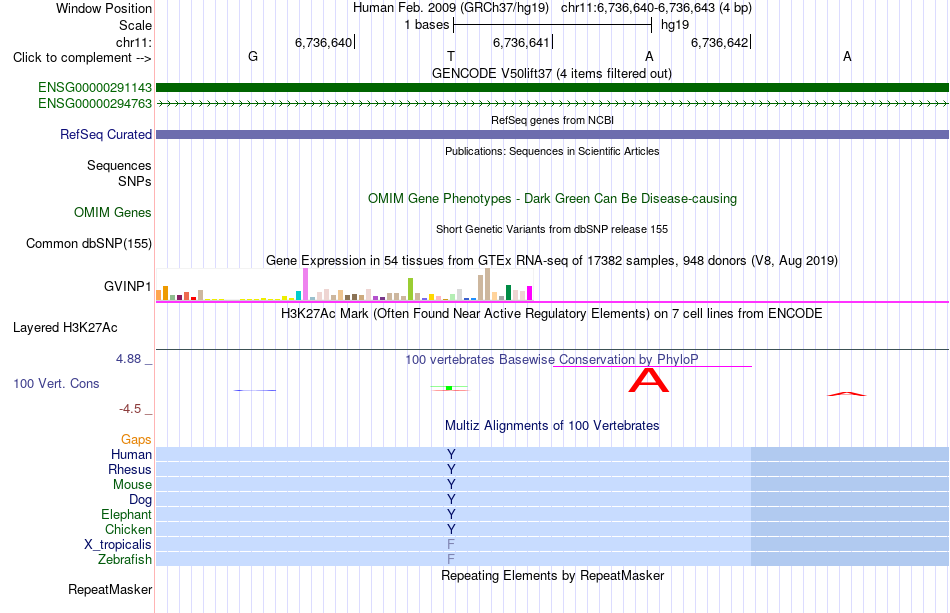Click the GENCODE V50lift37 track title

click(552, 73)
